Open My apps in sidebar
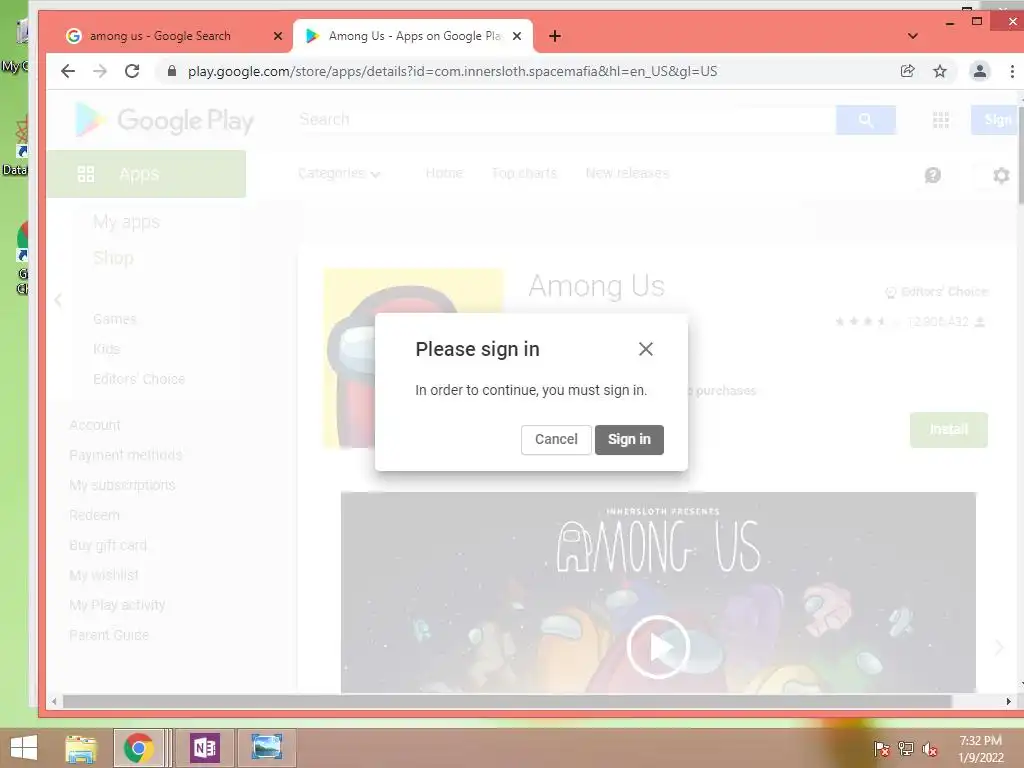 point(126,222)
